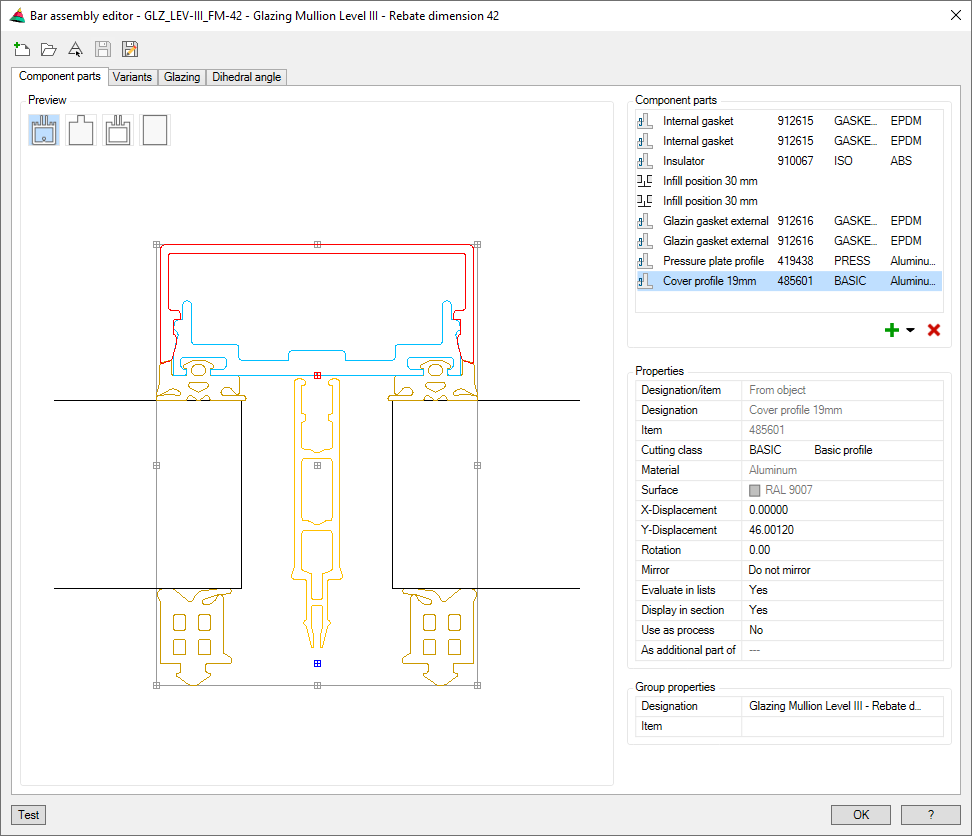Screen dimensions: 972x836
Task: Click the New bar assembly icon
Action: [x=22, y=49]
